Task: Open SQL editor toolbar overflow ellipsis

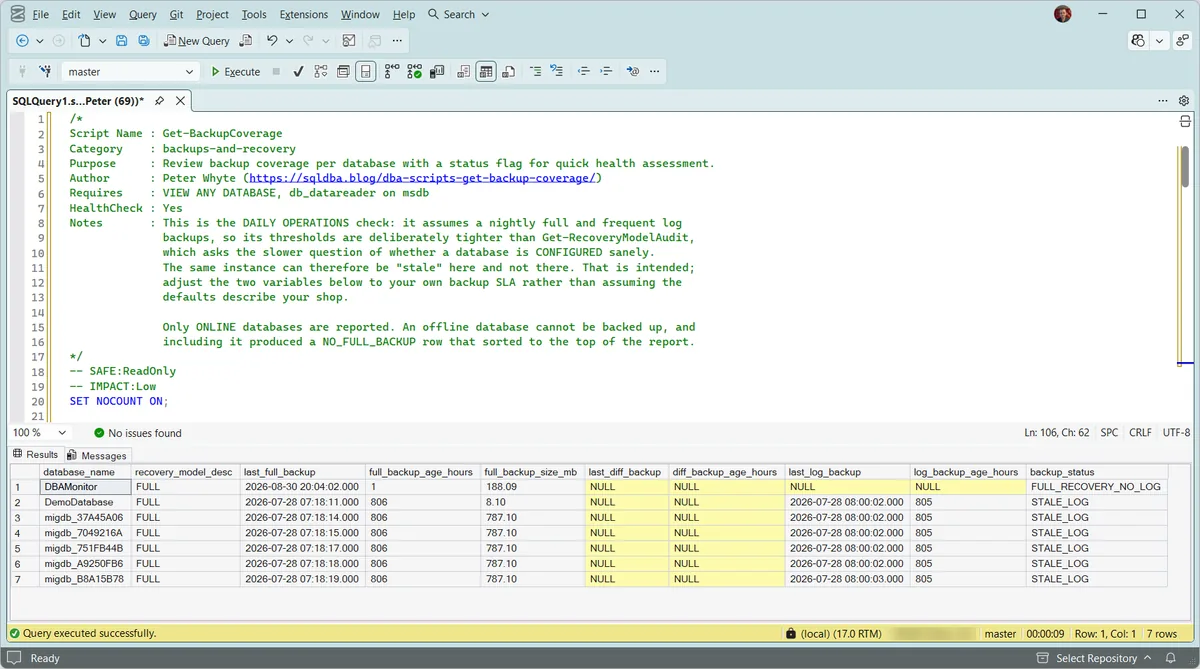Action: (655, 72)
